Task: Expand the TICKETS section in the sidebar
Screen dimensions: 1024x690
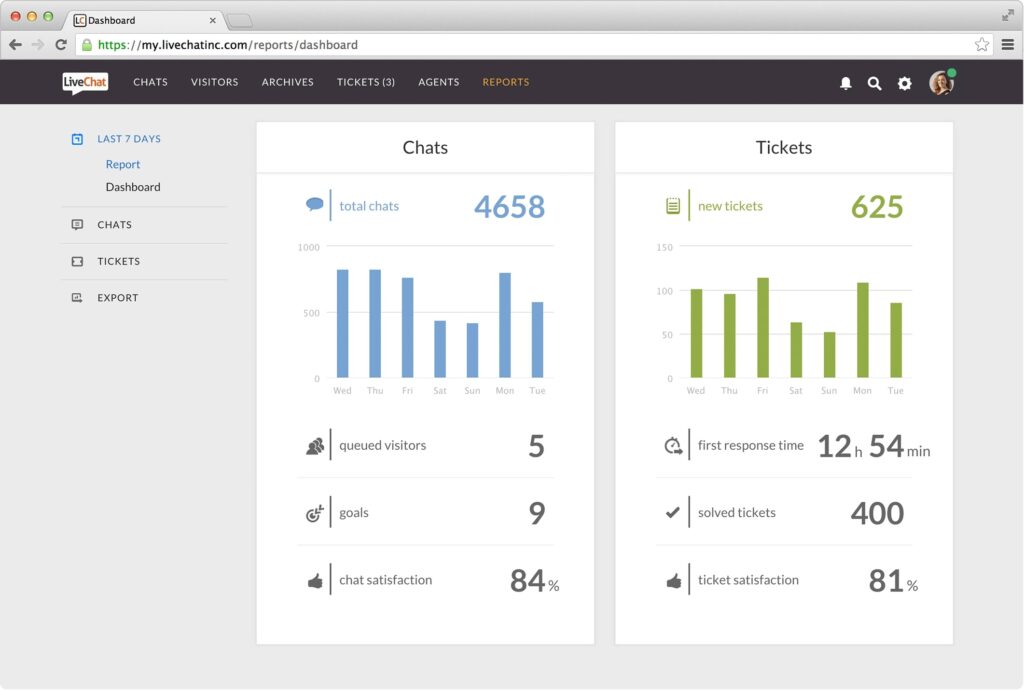Action: coord(117,261)
